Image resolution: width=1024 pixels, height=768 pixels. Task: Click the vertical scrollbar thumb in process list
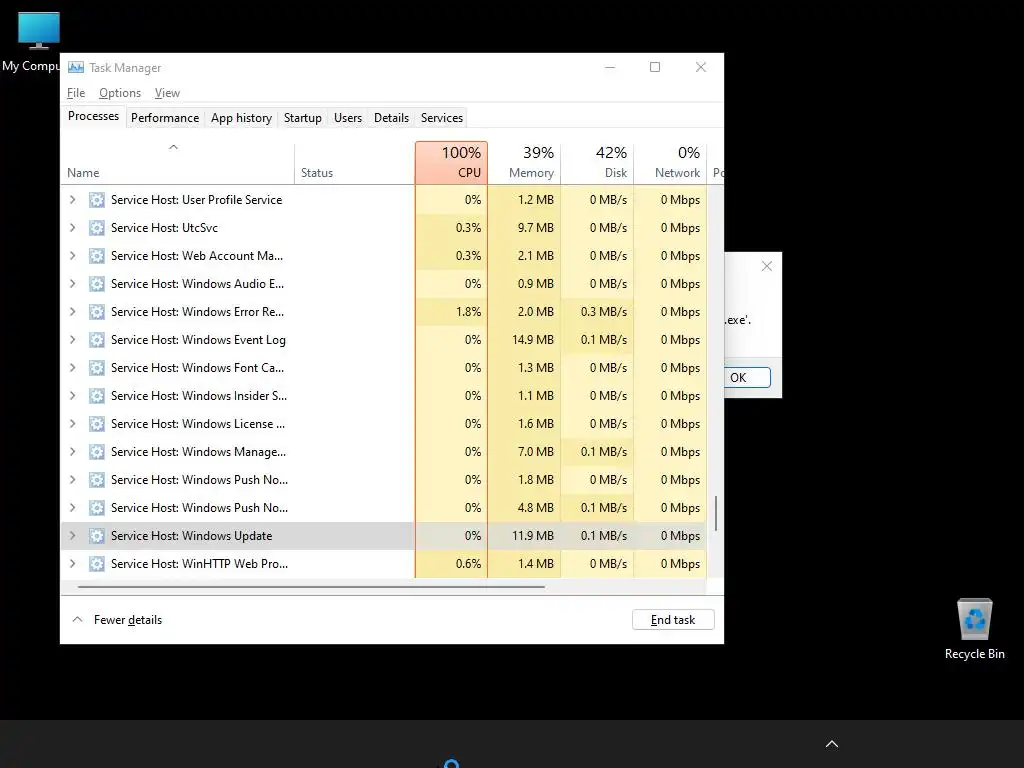716,513
